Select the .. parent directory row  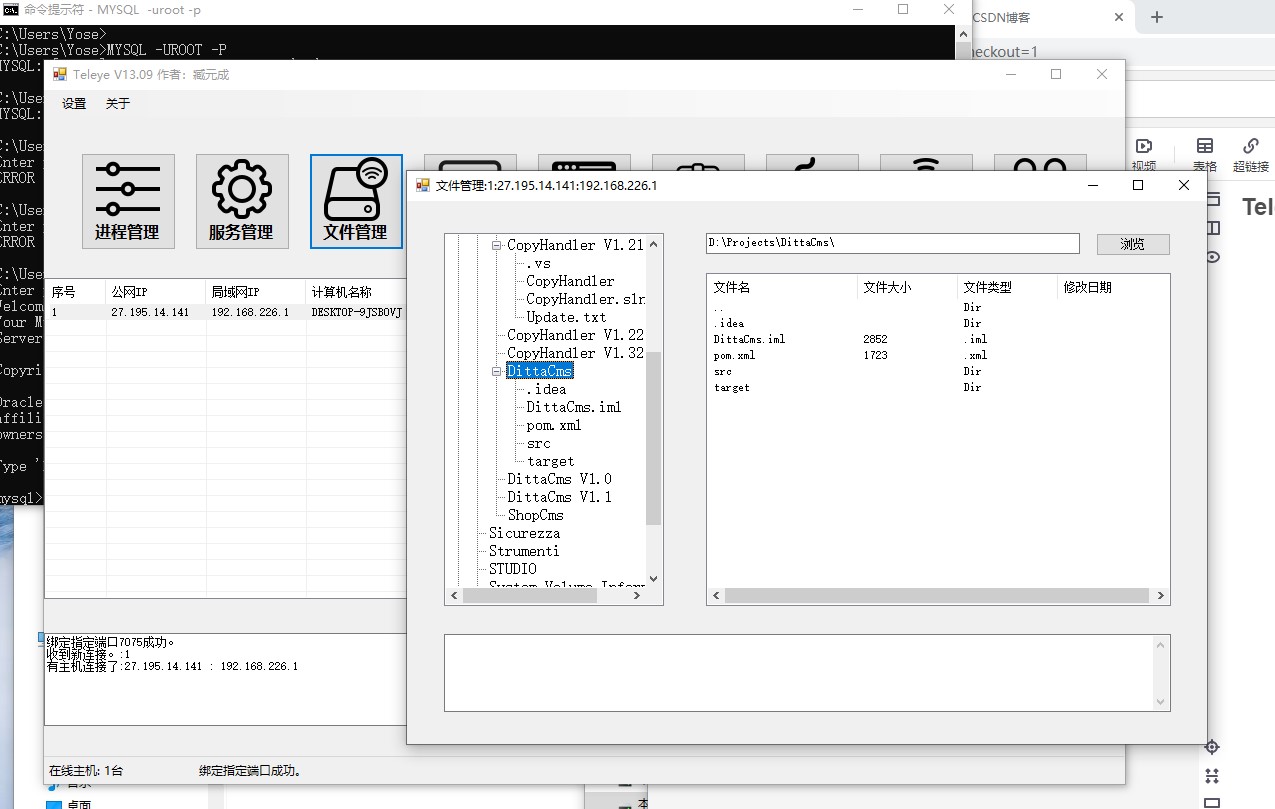coord(937,307)
